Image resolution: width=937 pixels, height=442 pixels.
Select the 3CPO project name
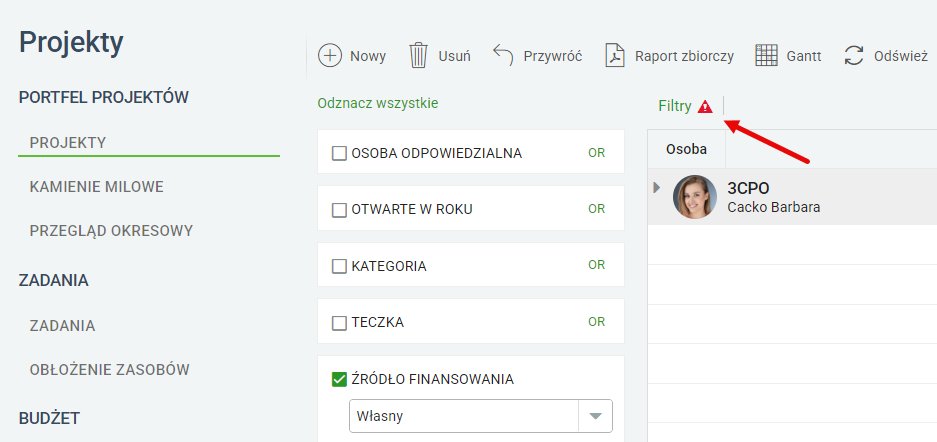tap(748, 188)
